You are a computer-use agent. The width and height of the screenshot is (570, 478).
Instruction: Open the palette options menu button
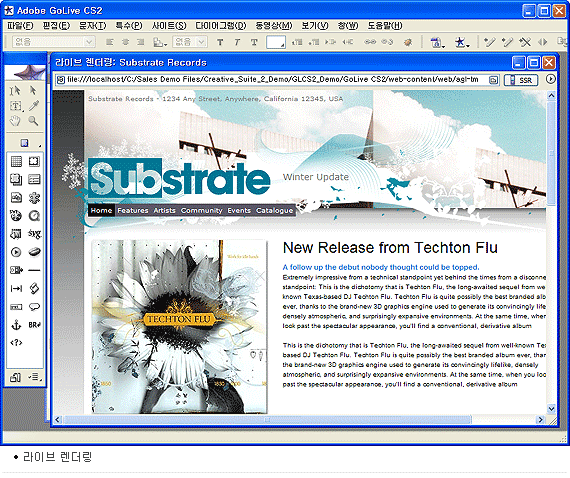tap(35, 377)
